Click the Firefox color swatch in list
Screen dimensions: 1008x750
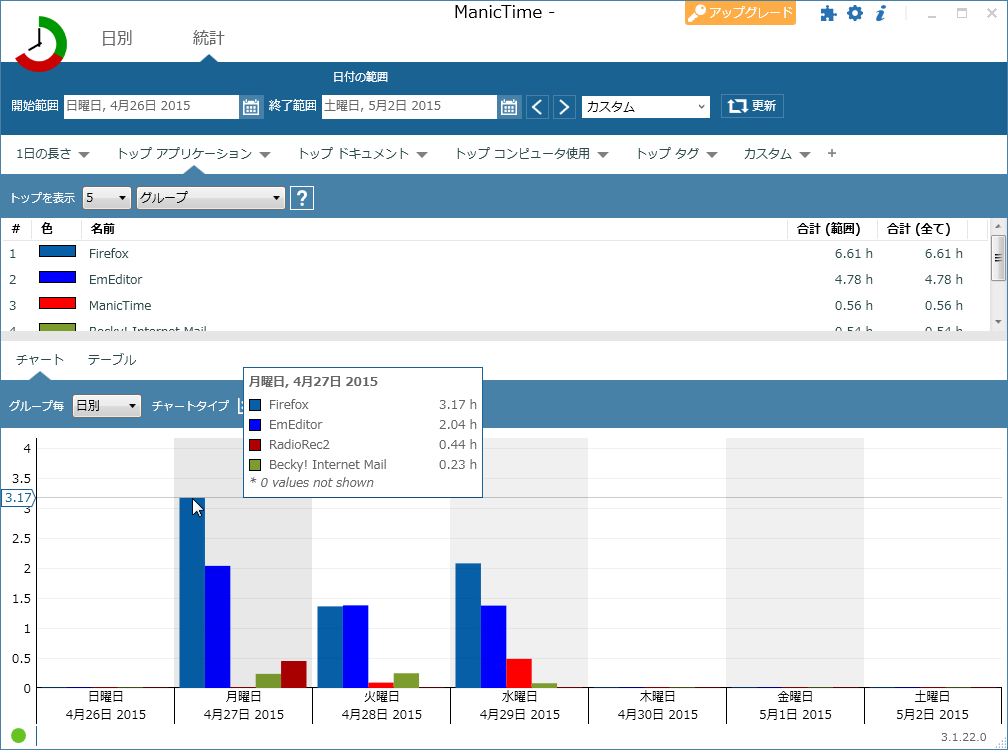pyautogui.click(x=57, y=251)
